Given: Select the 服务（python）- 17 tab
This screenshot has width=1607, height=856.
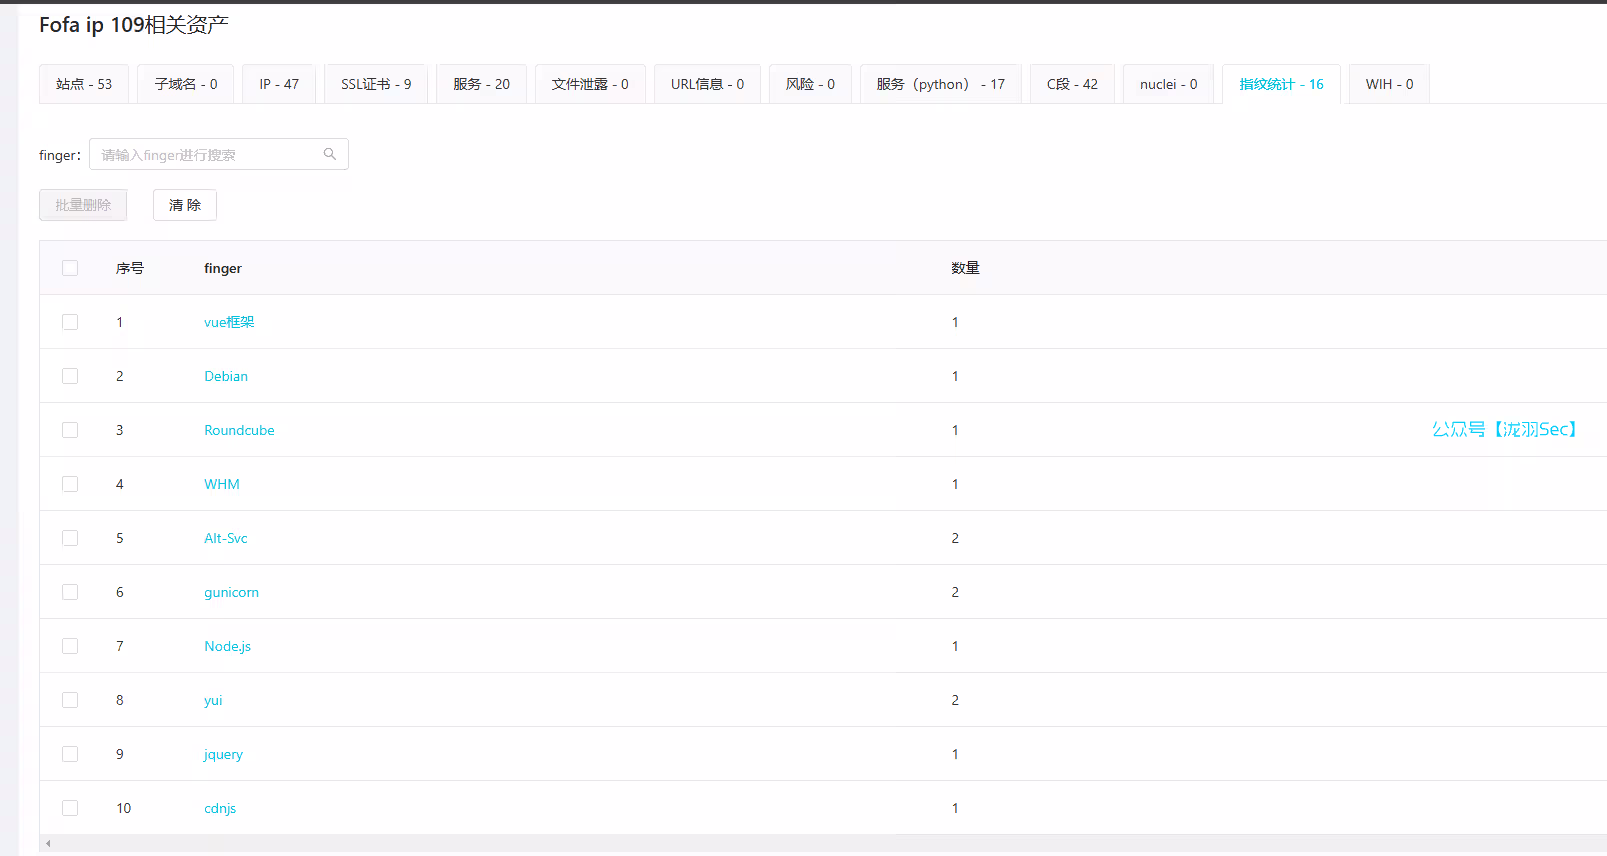Looking at the screenshot, I should coord(940,84).
